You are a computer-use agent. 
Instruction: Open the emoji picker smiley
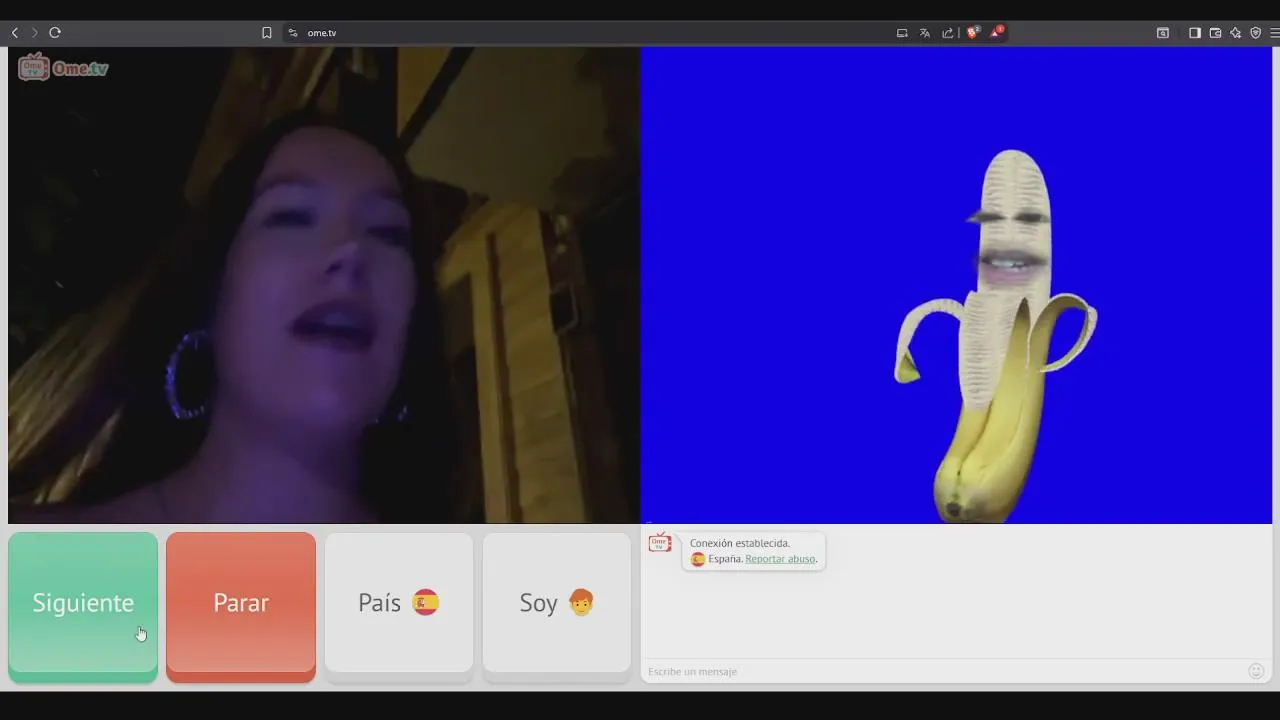(1256, 671)
